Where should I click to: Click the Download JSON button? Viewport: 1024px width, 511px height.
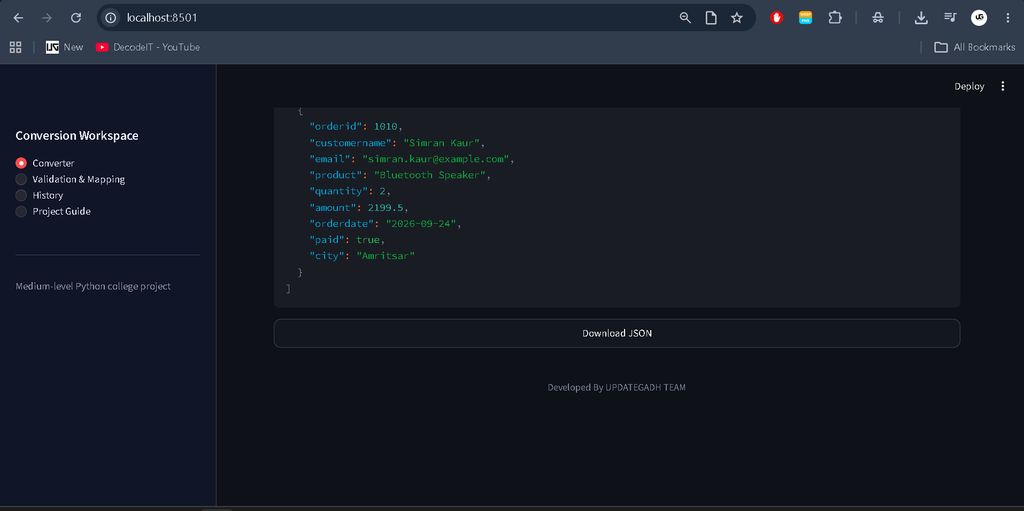coord(616,333)
